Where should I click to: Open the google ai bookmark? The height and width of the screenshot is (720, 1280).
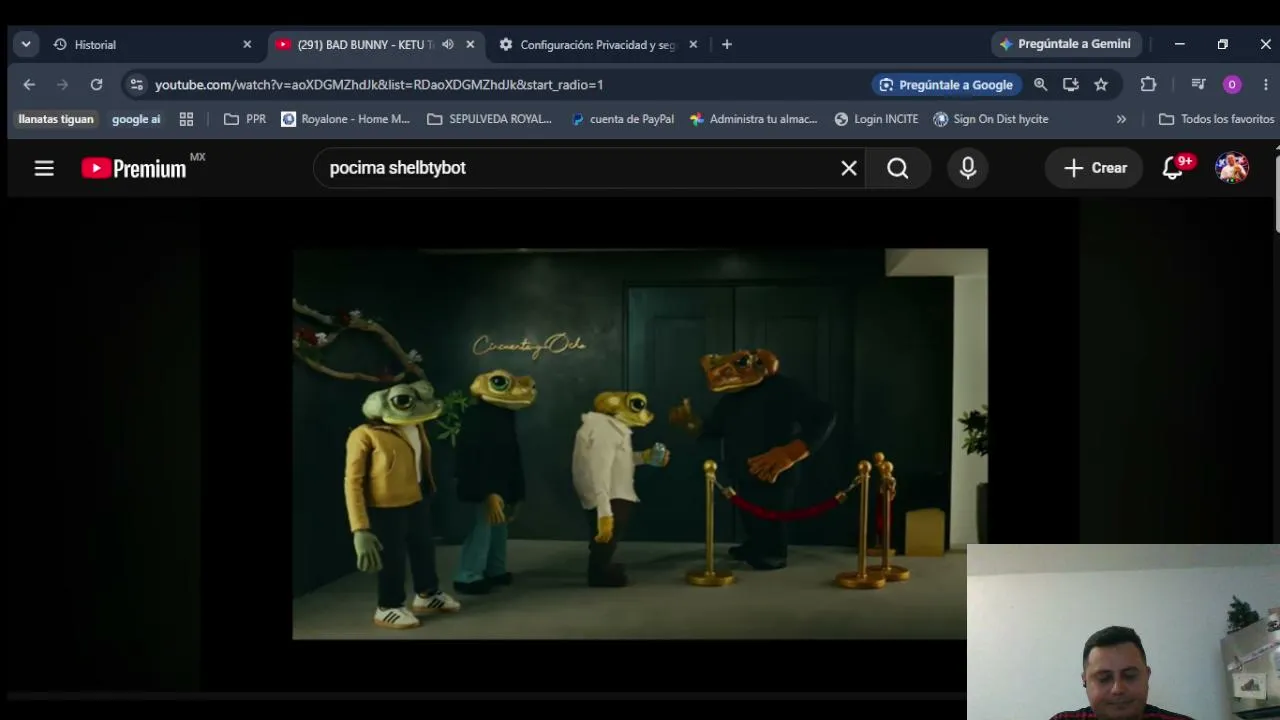point(136,119)
